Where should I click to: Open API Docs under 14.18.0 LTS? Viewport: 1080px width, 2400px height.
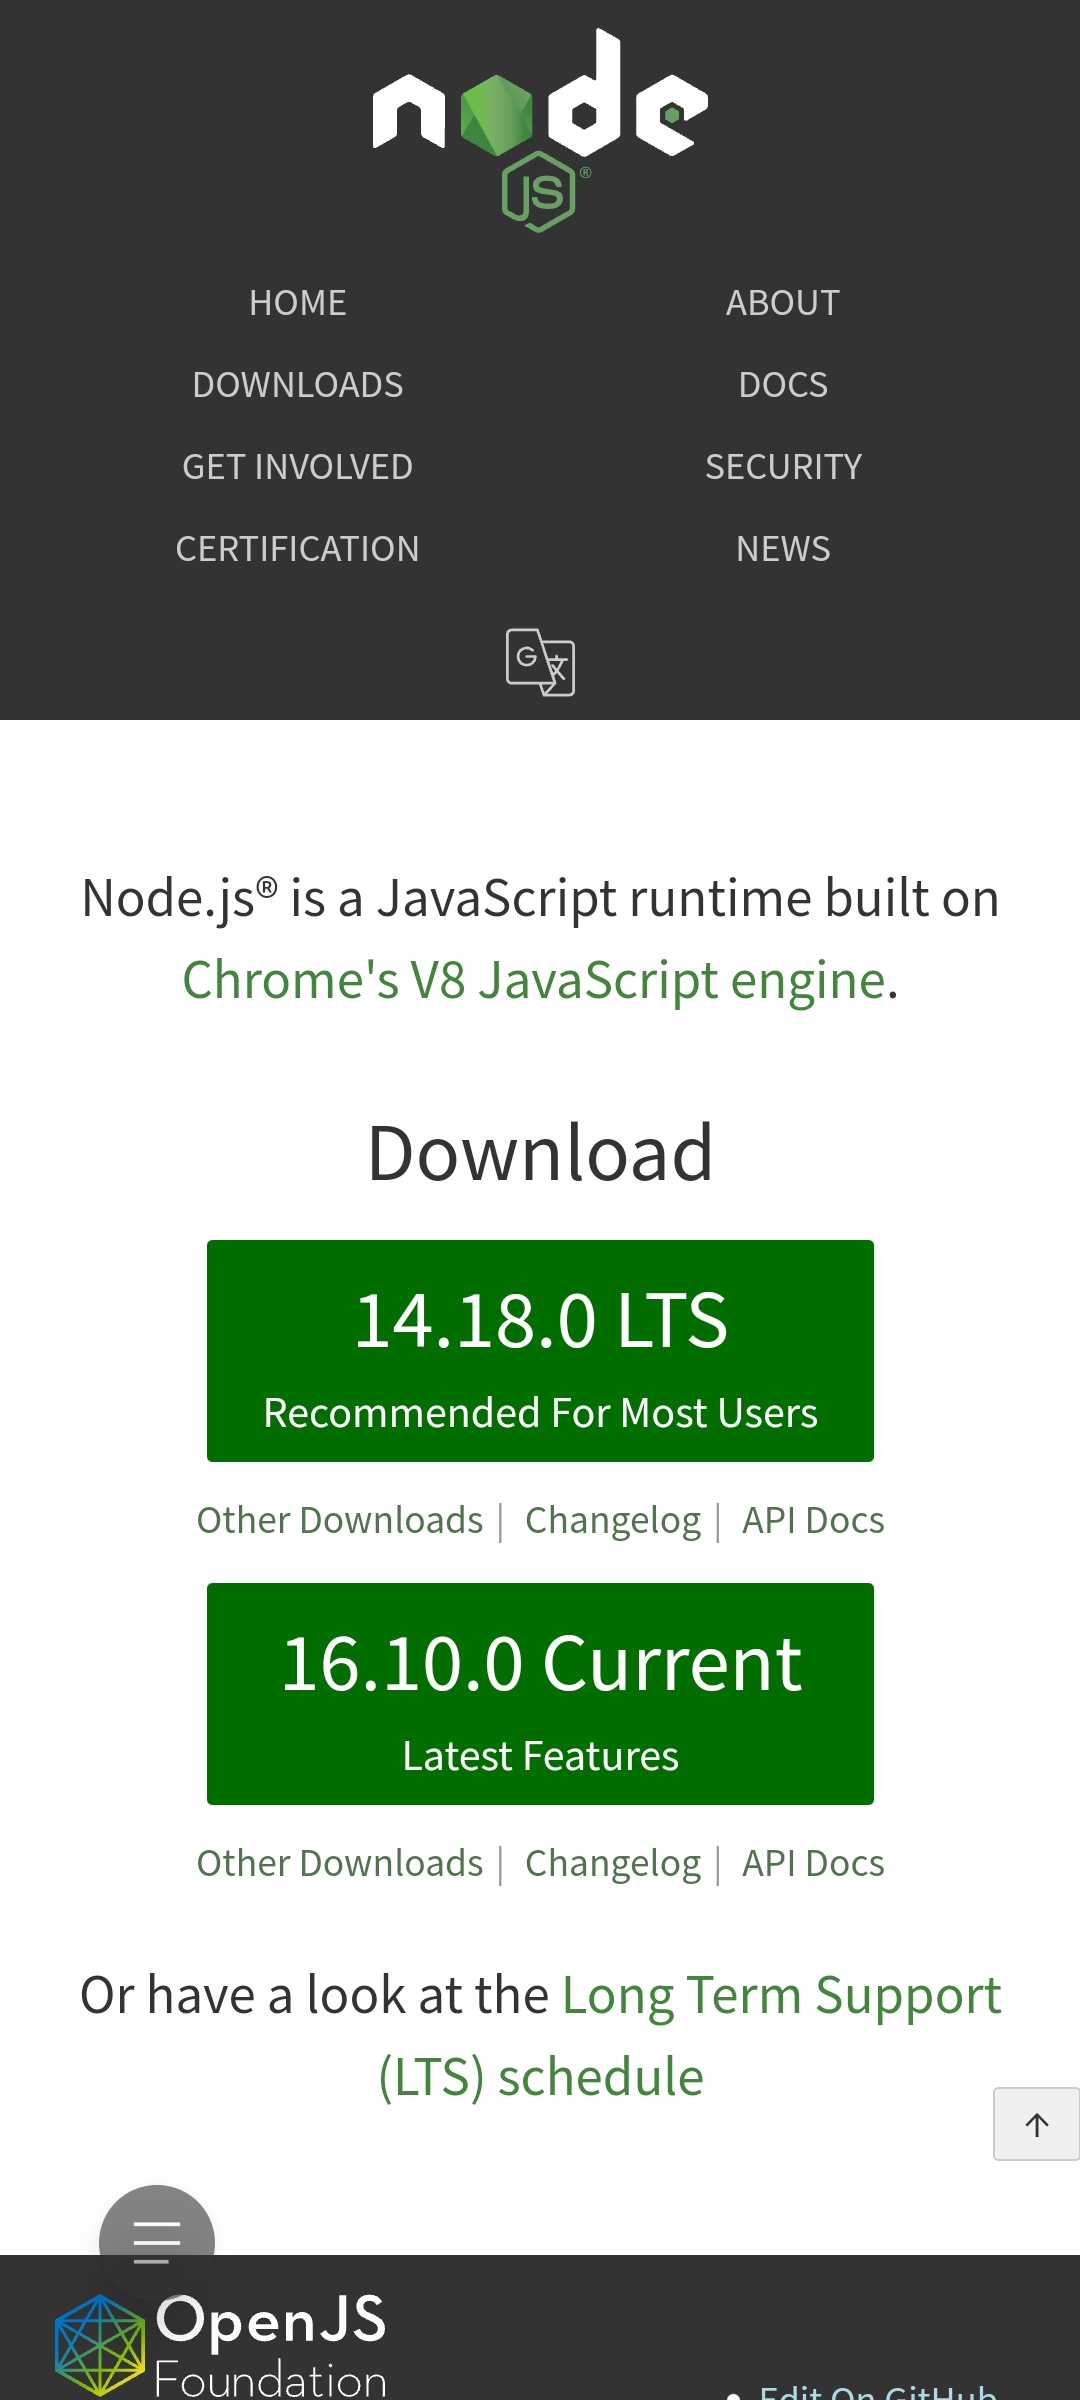pos(813,1520)
